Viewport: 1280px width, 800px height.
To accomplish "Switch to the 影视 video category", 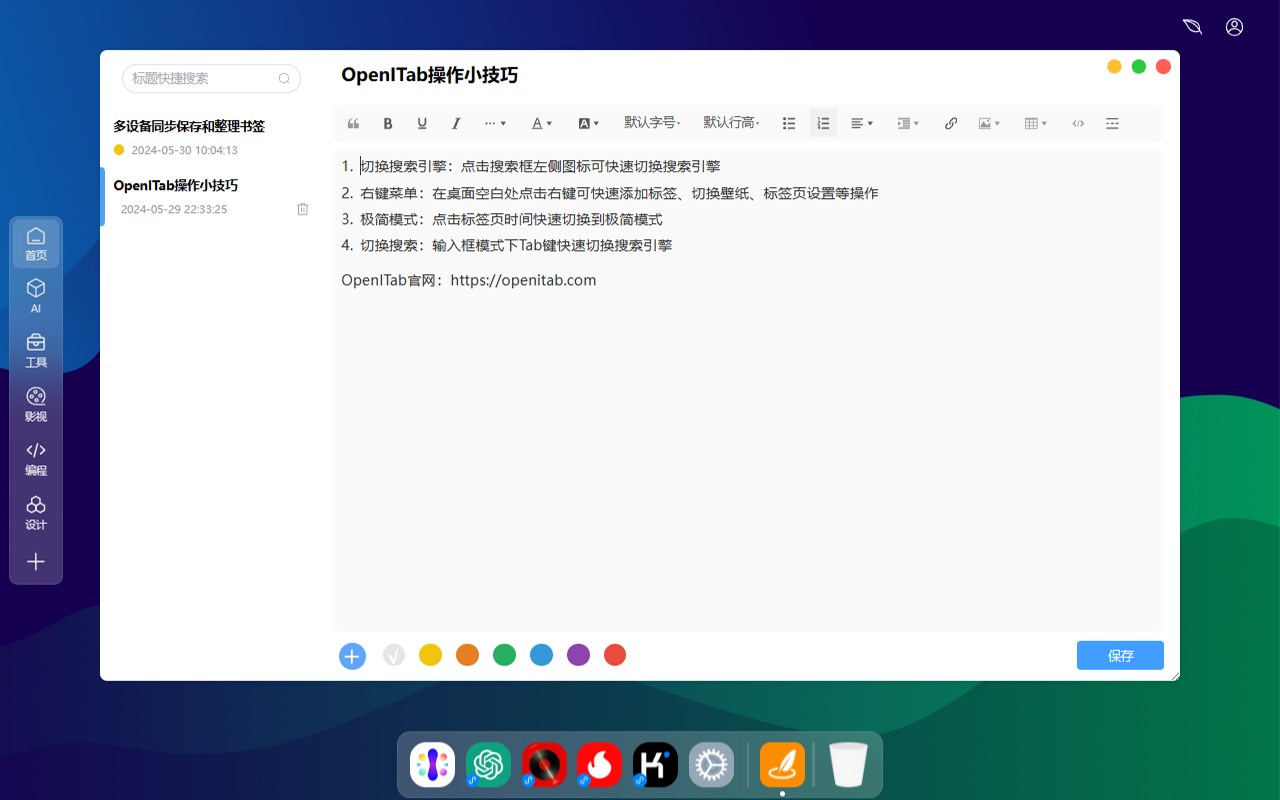I will 36,404.
